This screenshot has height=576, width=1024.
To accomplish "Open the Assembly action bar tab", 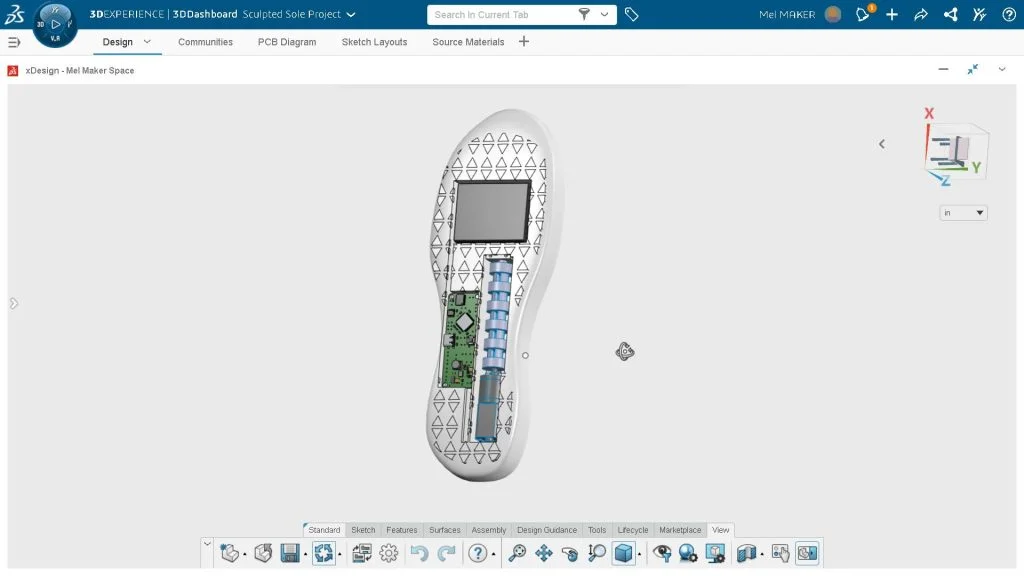I will point(488,530).
